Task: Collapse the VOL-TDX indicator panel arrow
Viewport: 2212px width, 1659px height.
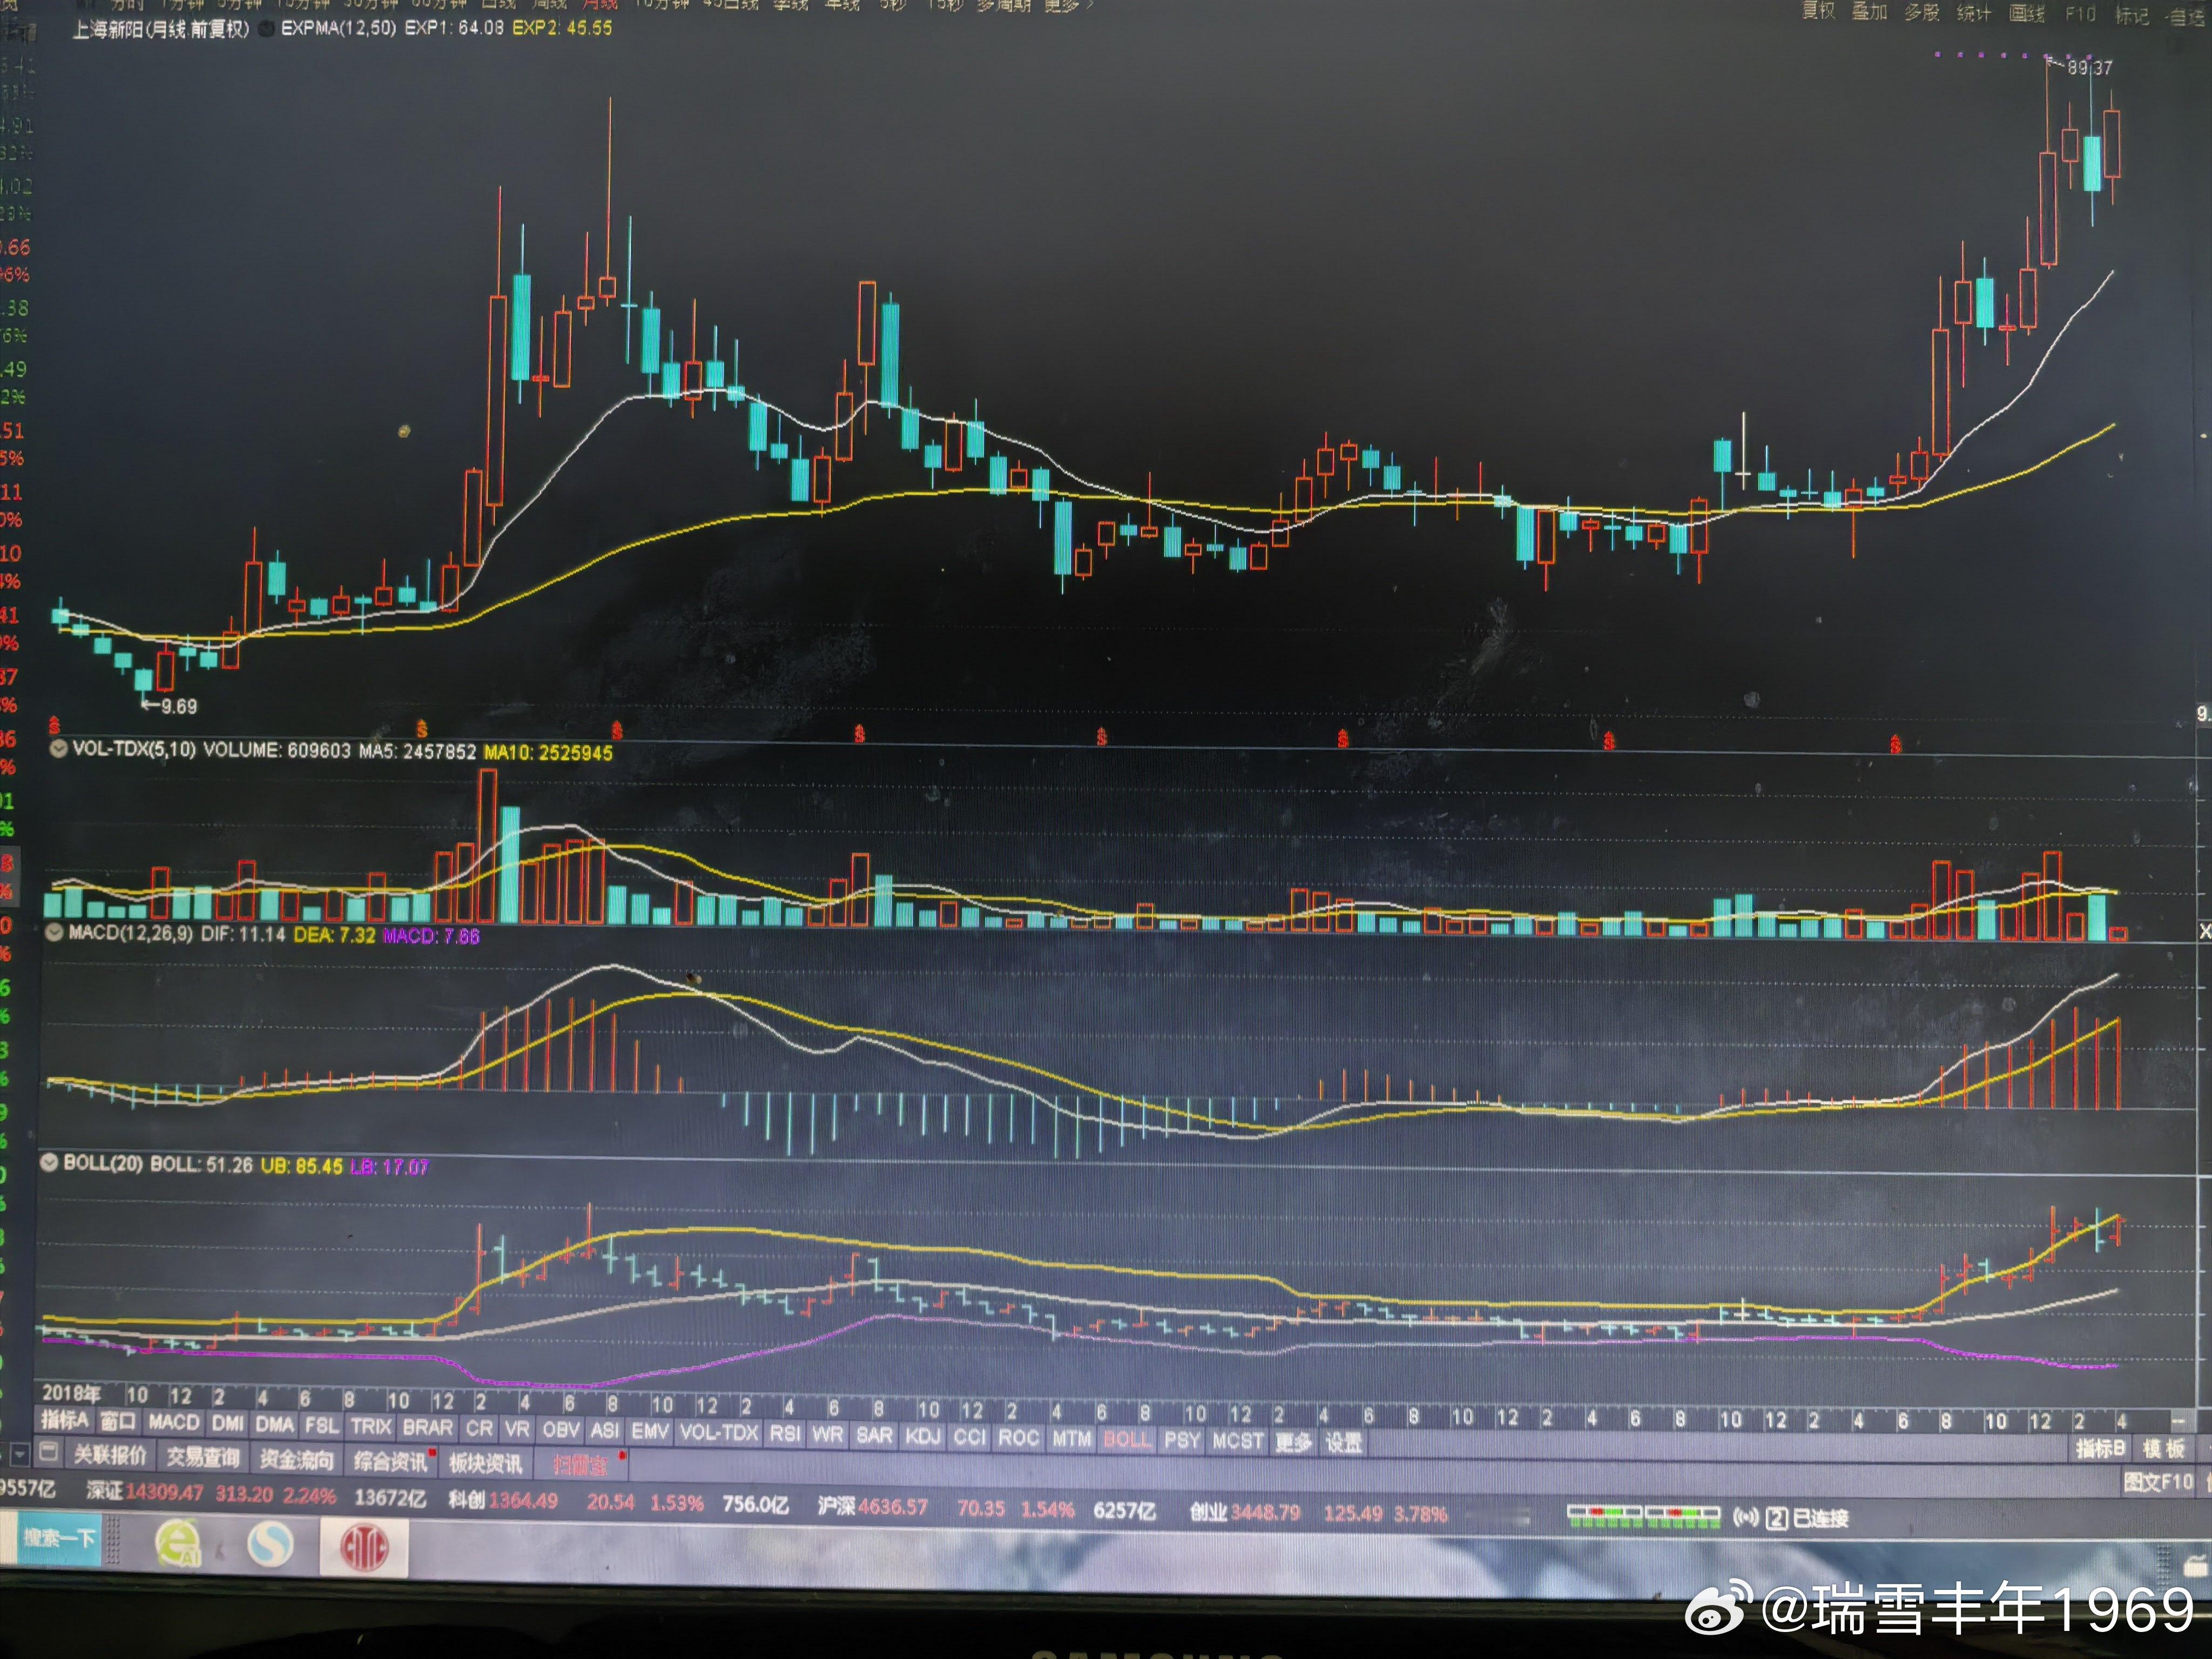Action: (x=58, y=749)
